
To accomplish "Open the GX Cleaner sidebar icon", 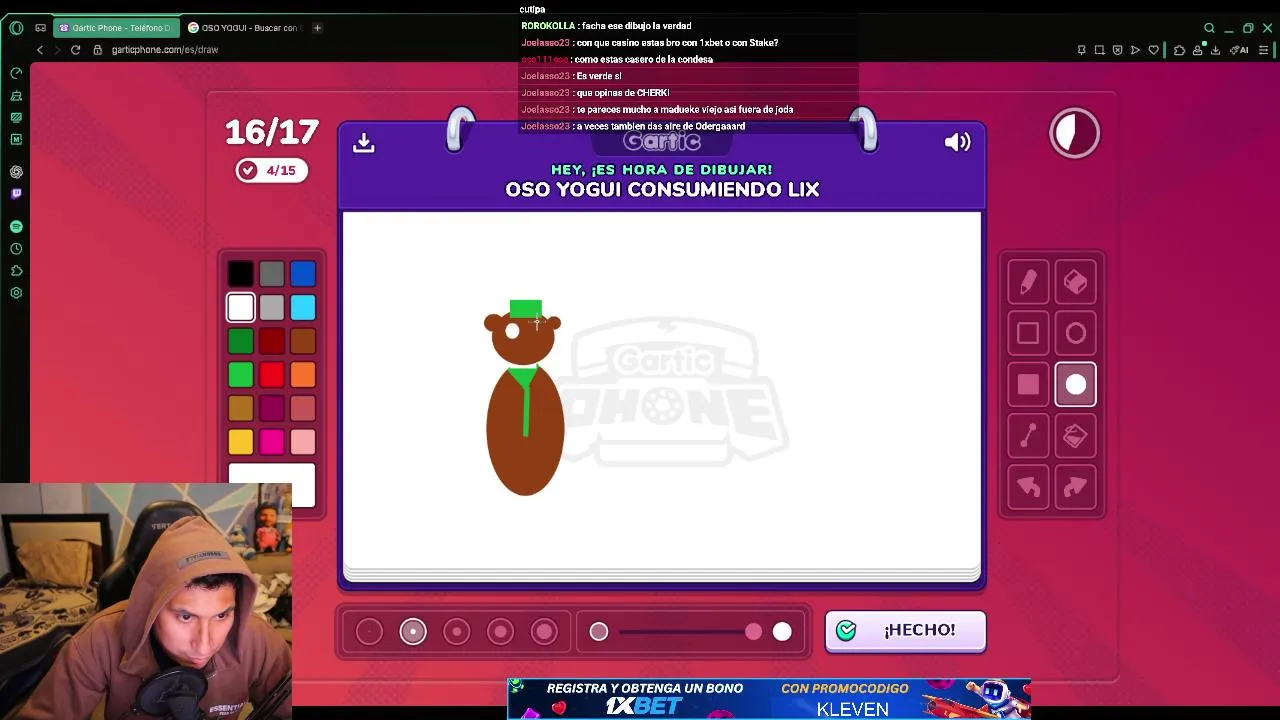I will 16,95.
